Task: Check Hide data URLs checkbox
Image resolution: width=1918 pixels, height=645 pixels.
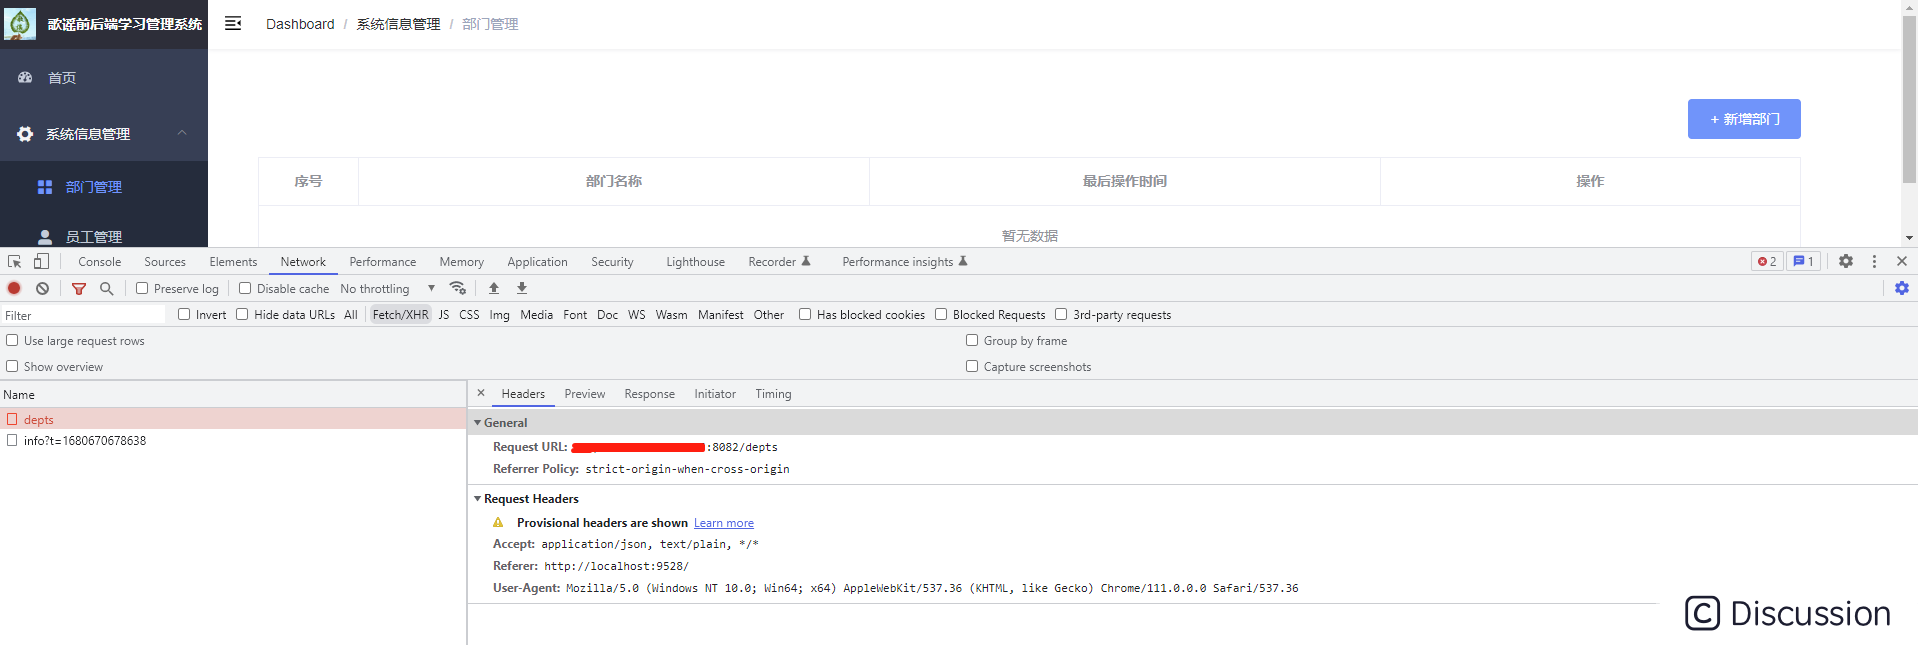Action: click(242, 314)
